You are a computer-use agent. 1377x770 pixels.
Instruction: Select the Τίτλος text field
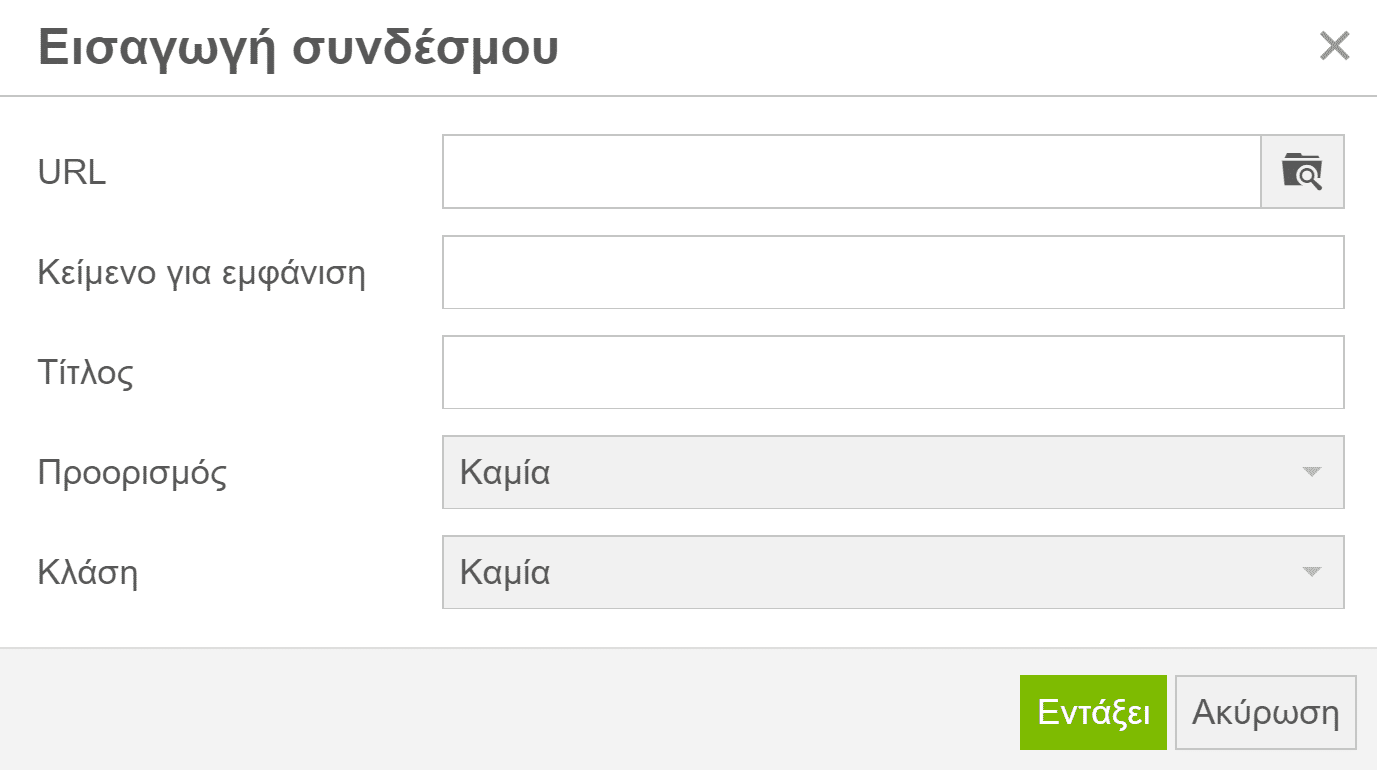(x=892, y=372)
